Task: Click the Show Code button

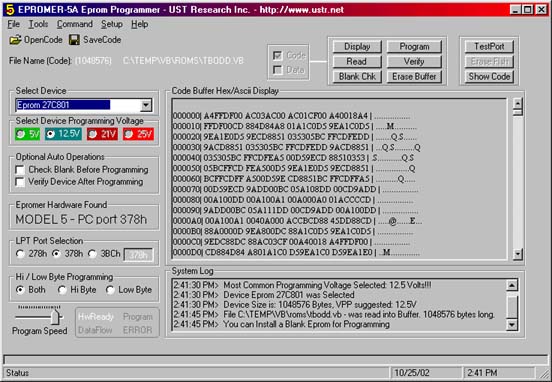Action: pyautogui.click(x=489, y=76)
